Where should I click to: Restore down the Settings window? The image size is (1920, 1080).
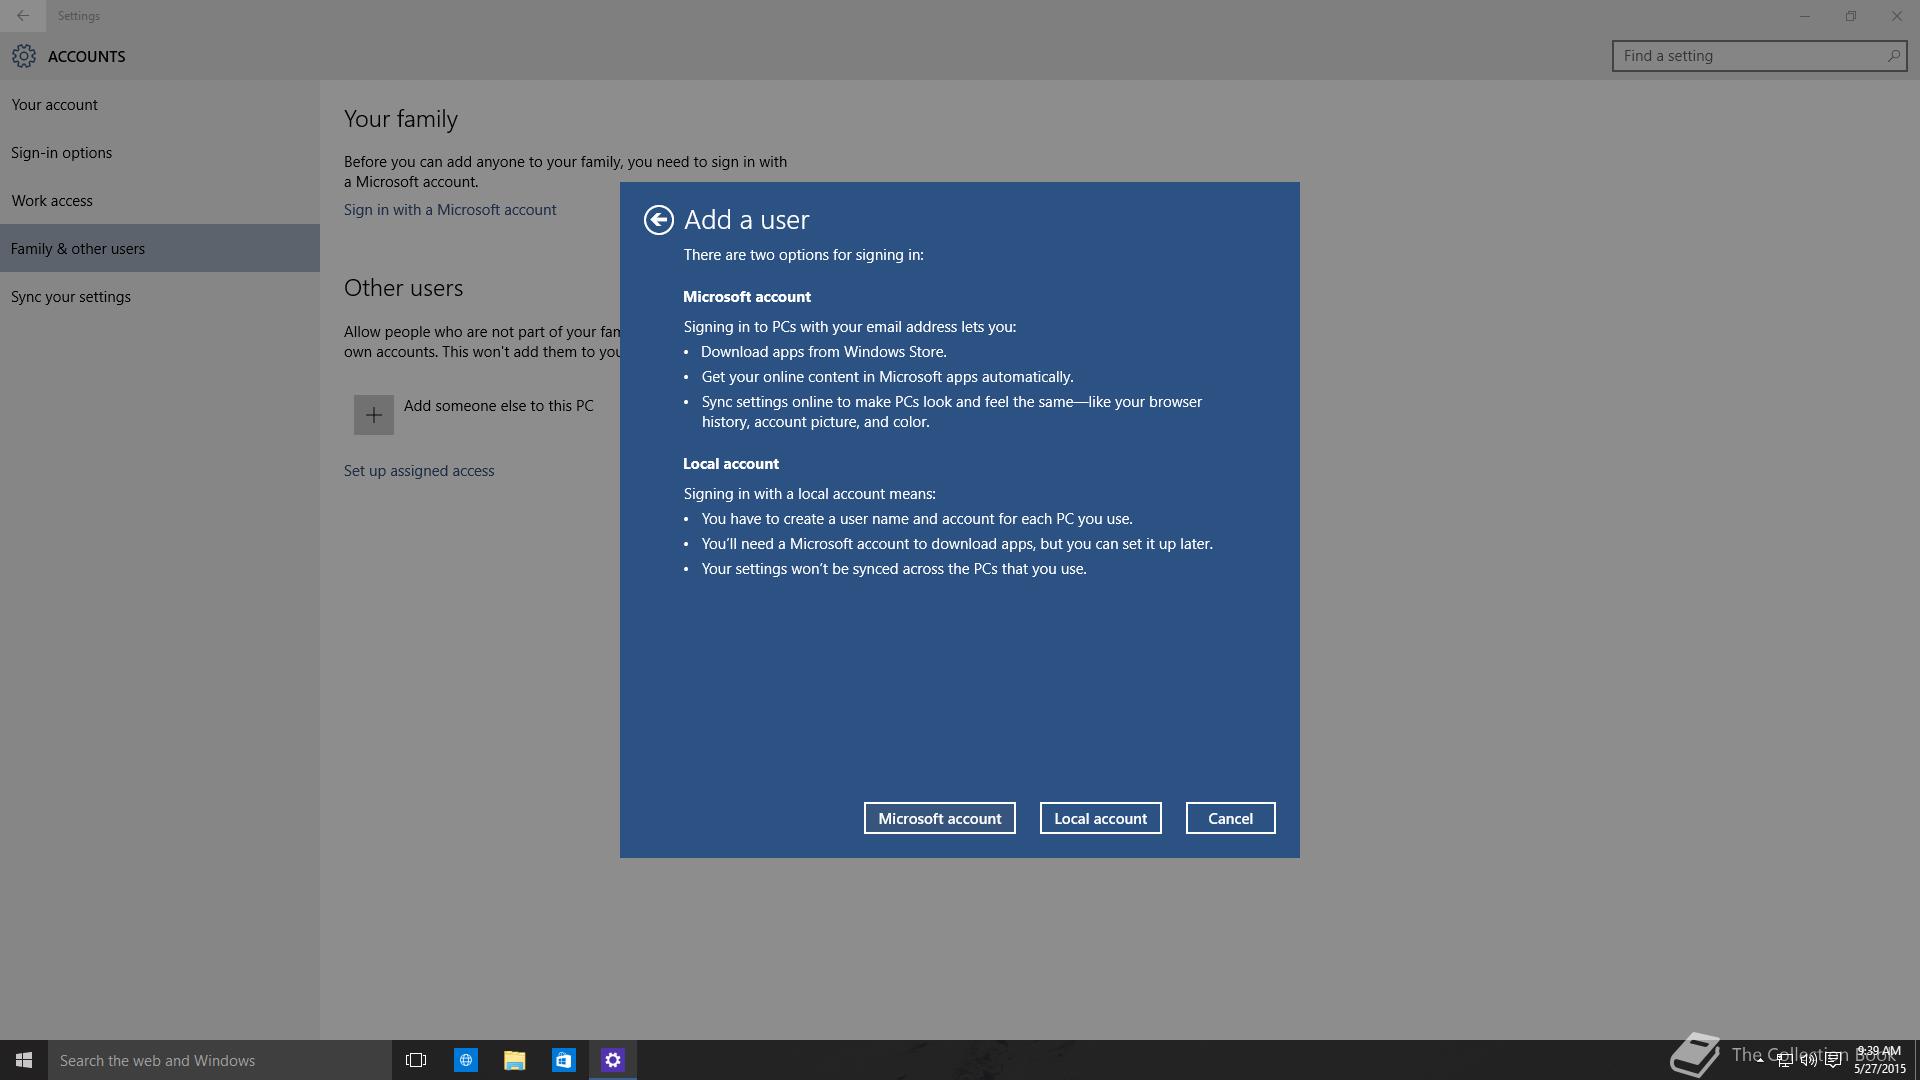1851,16
